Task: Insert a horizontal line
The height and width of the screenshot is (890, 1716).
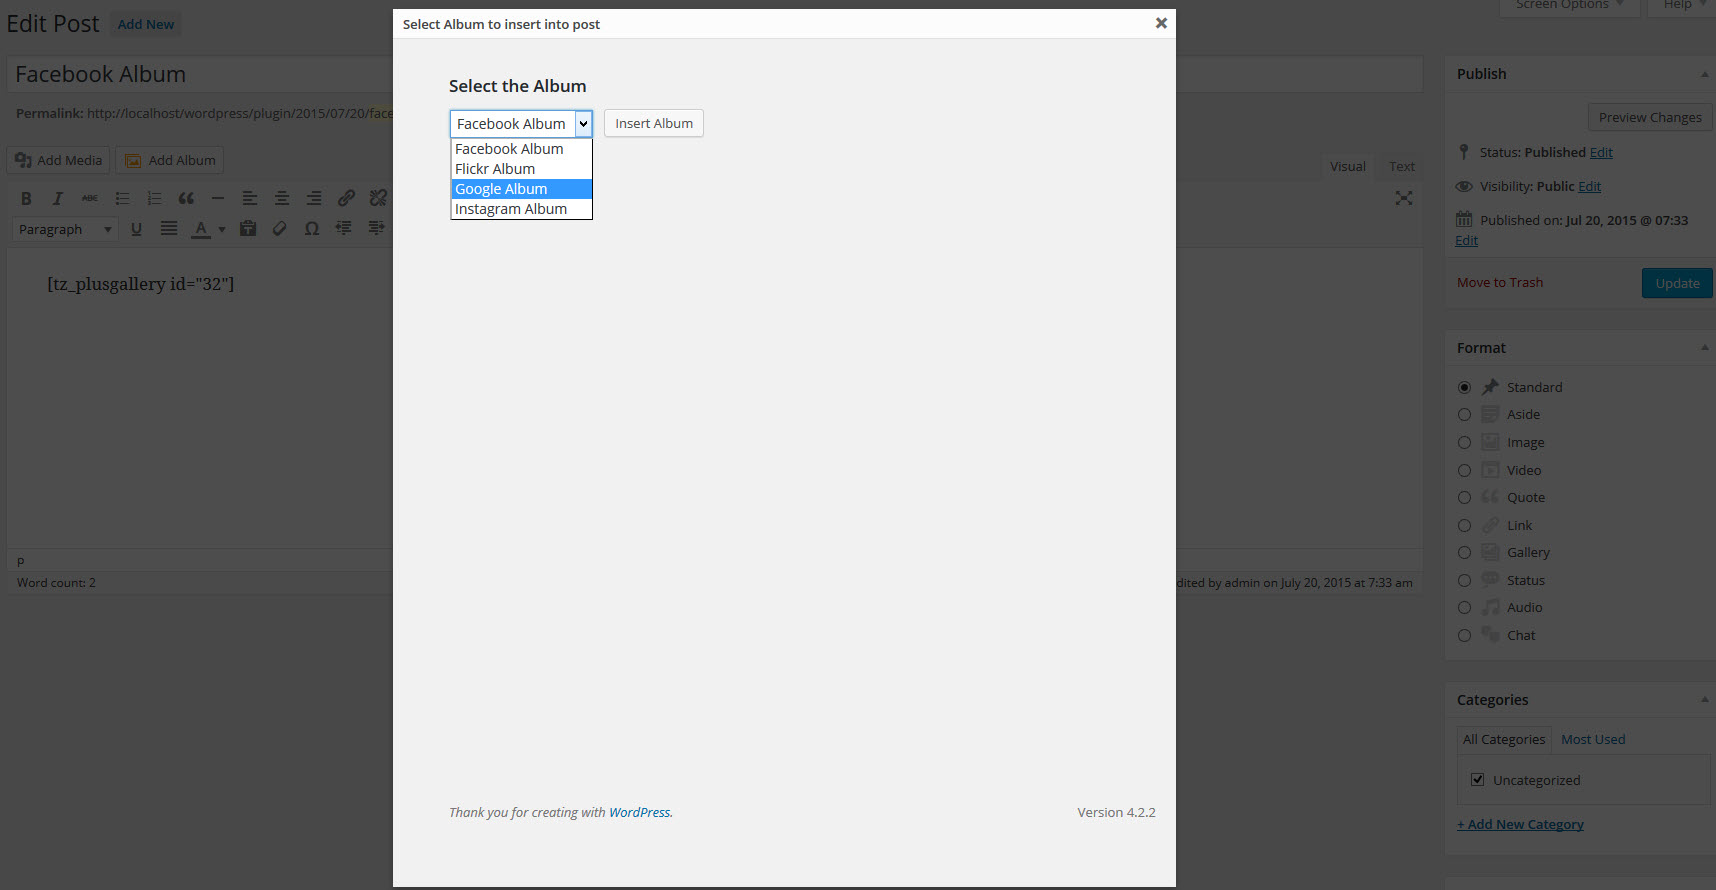Action: click(218, 198)
